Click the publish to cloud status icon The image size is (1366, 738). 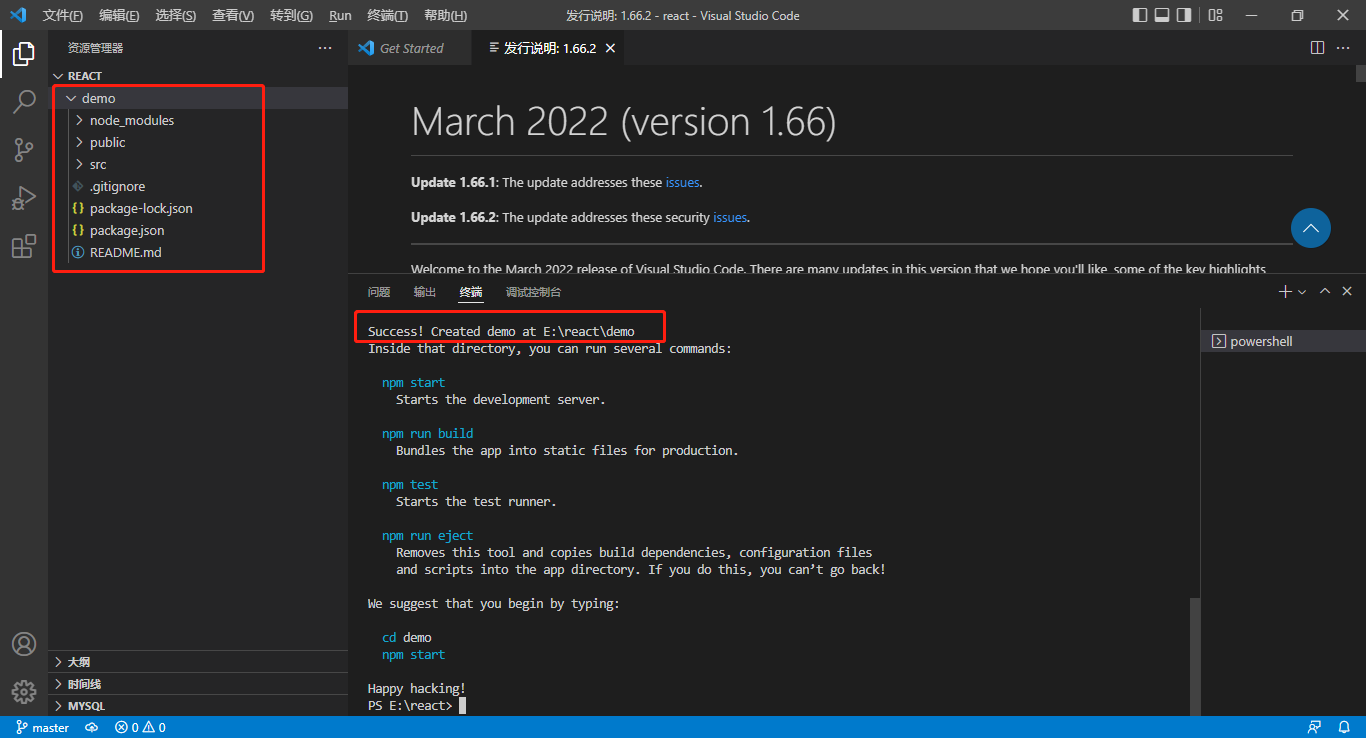[92, 727]
